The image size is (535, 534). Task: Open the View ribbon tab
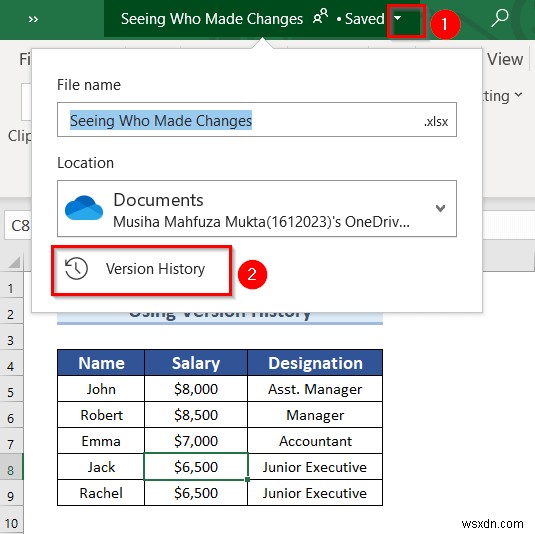505,59
